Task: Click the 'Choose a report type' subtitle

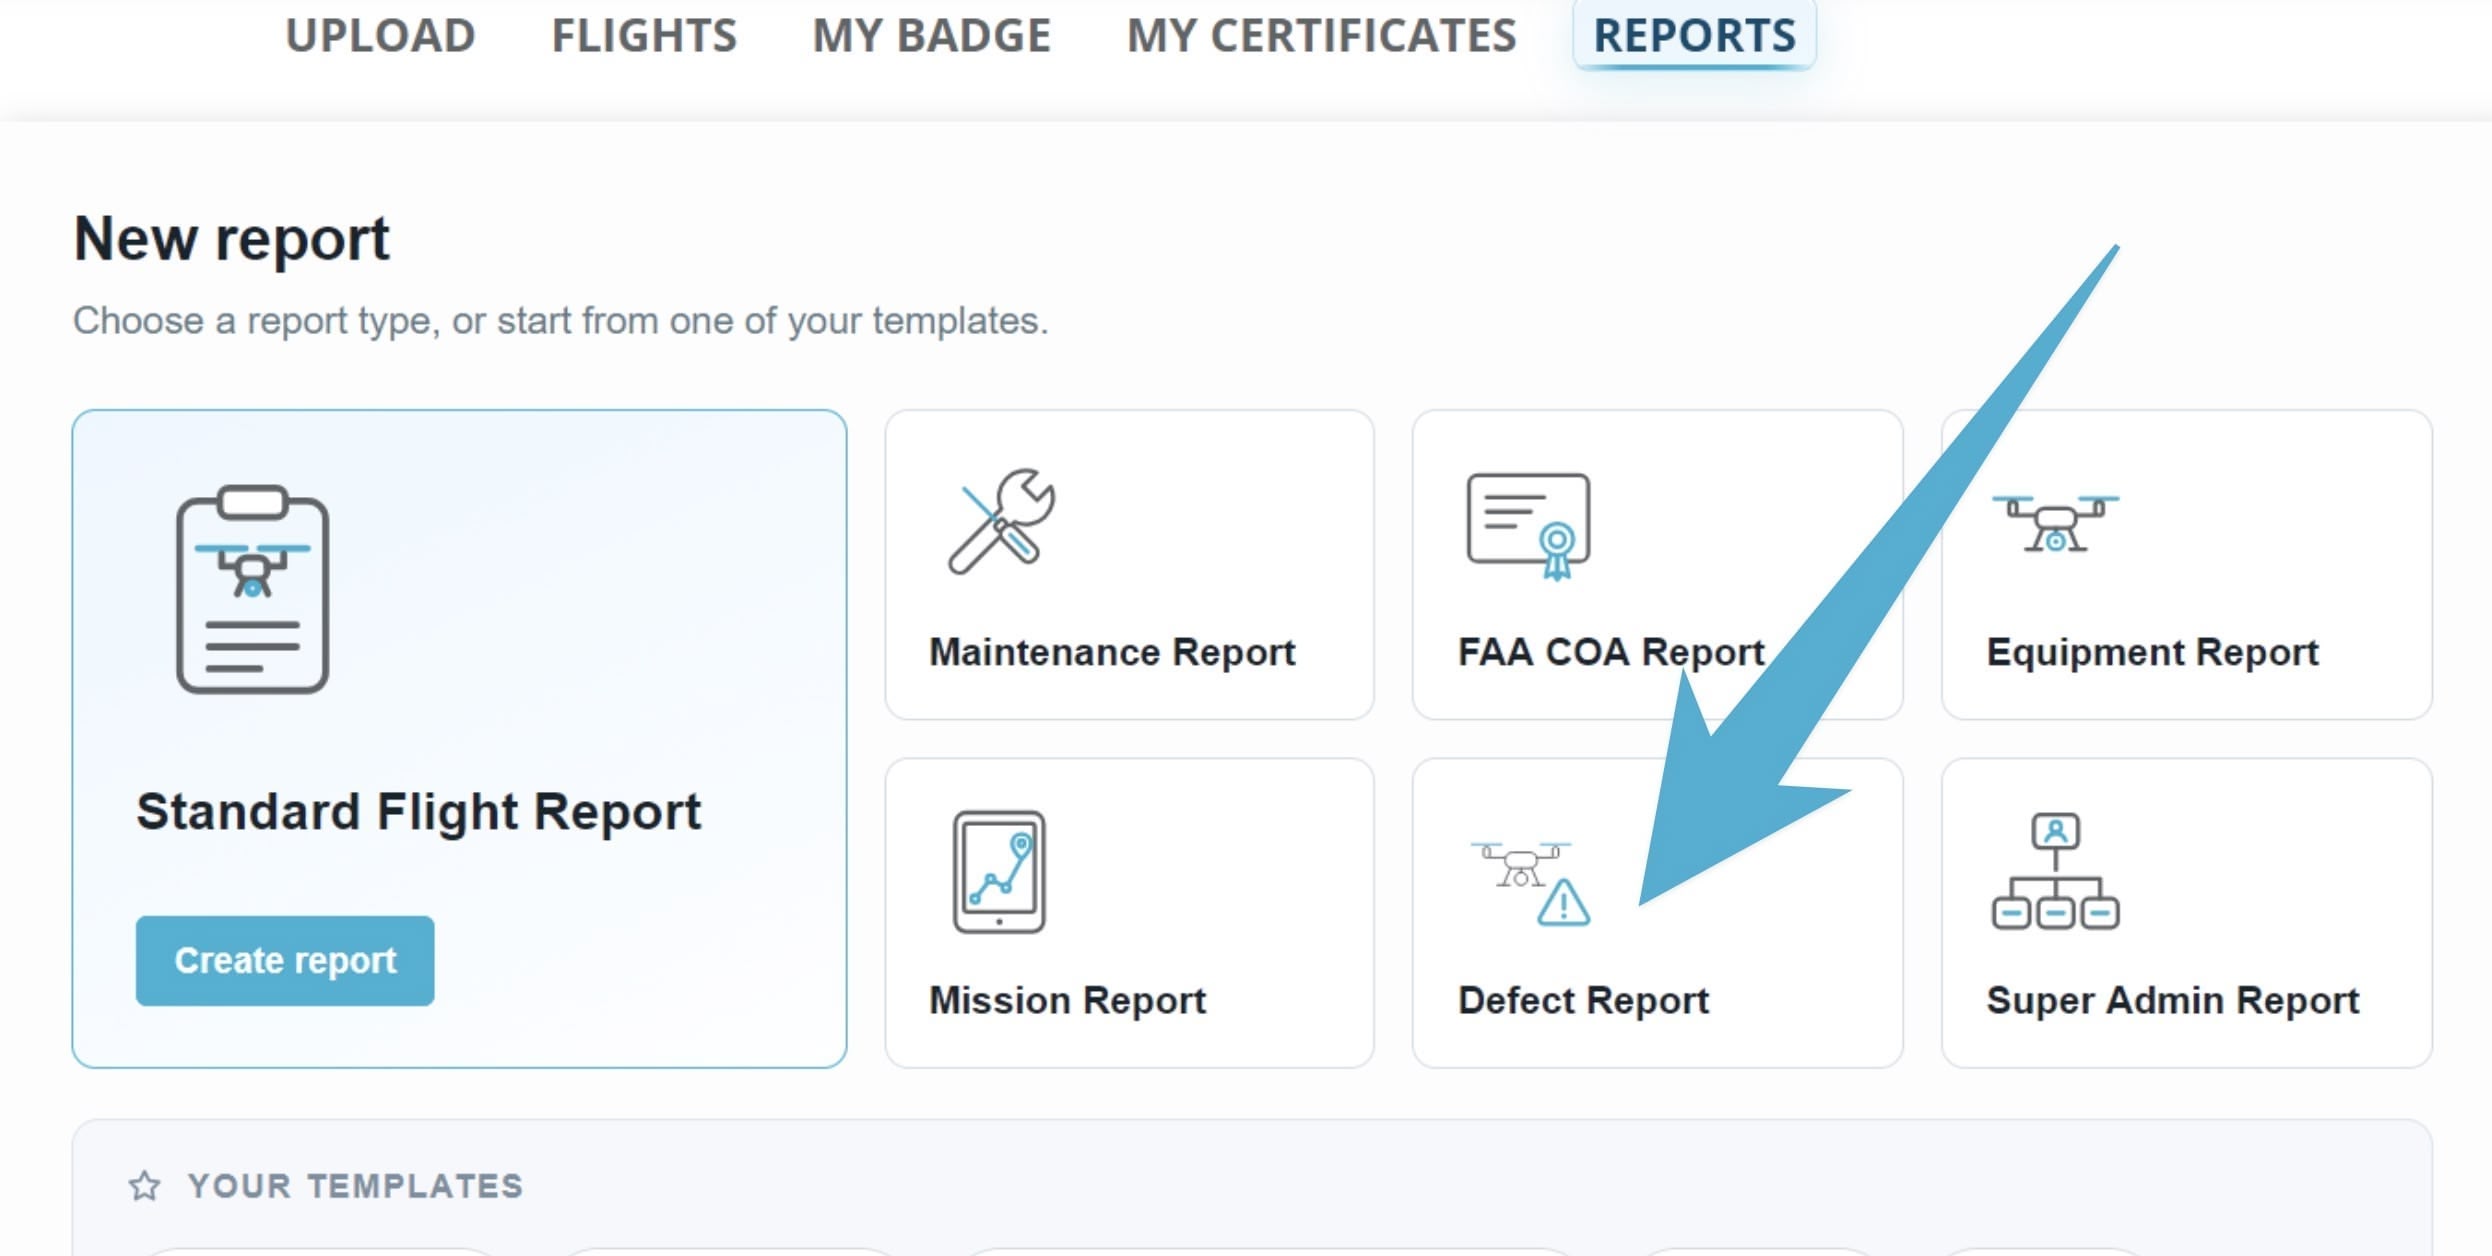Action: (x=560, y=321)
